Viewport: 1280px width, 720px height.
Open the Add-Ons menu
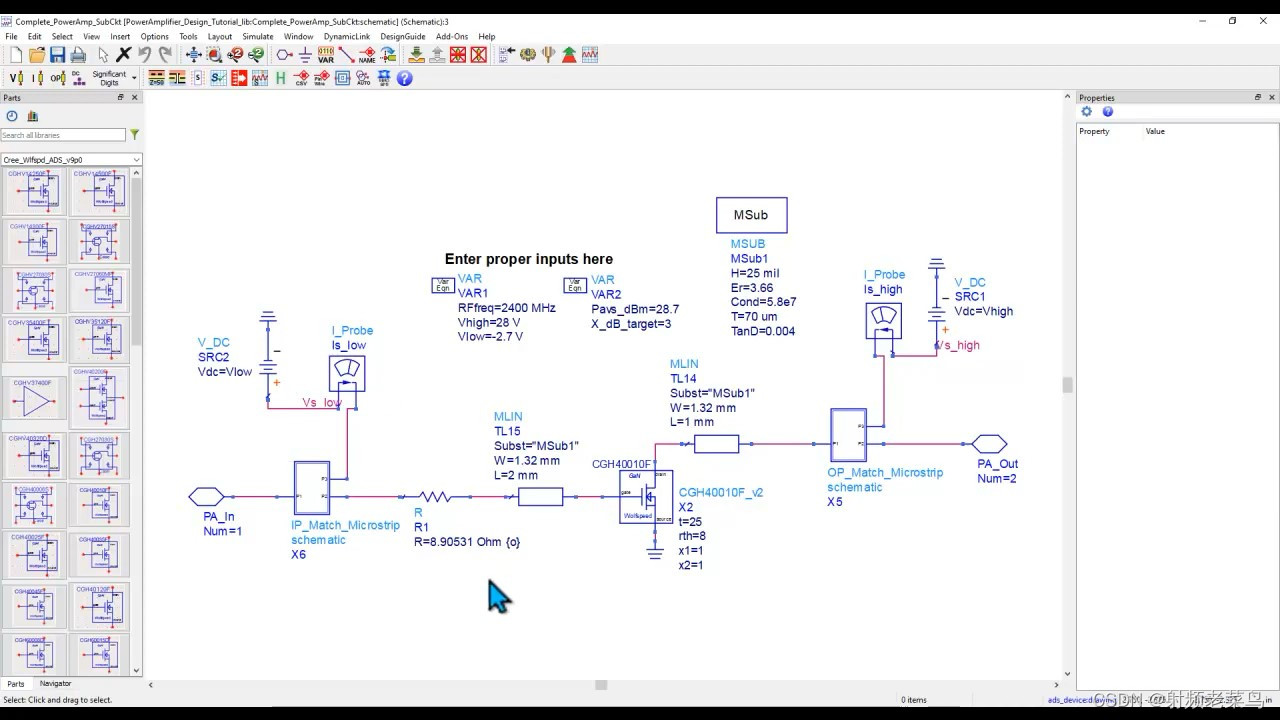point(452,36)
